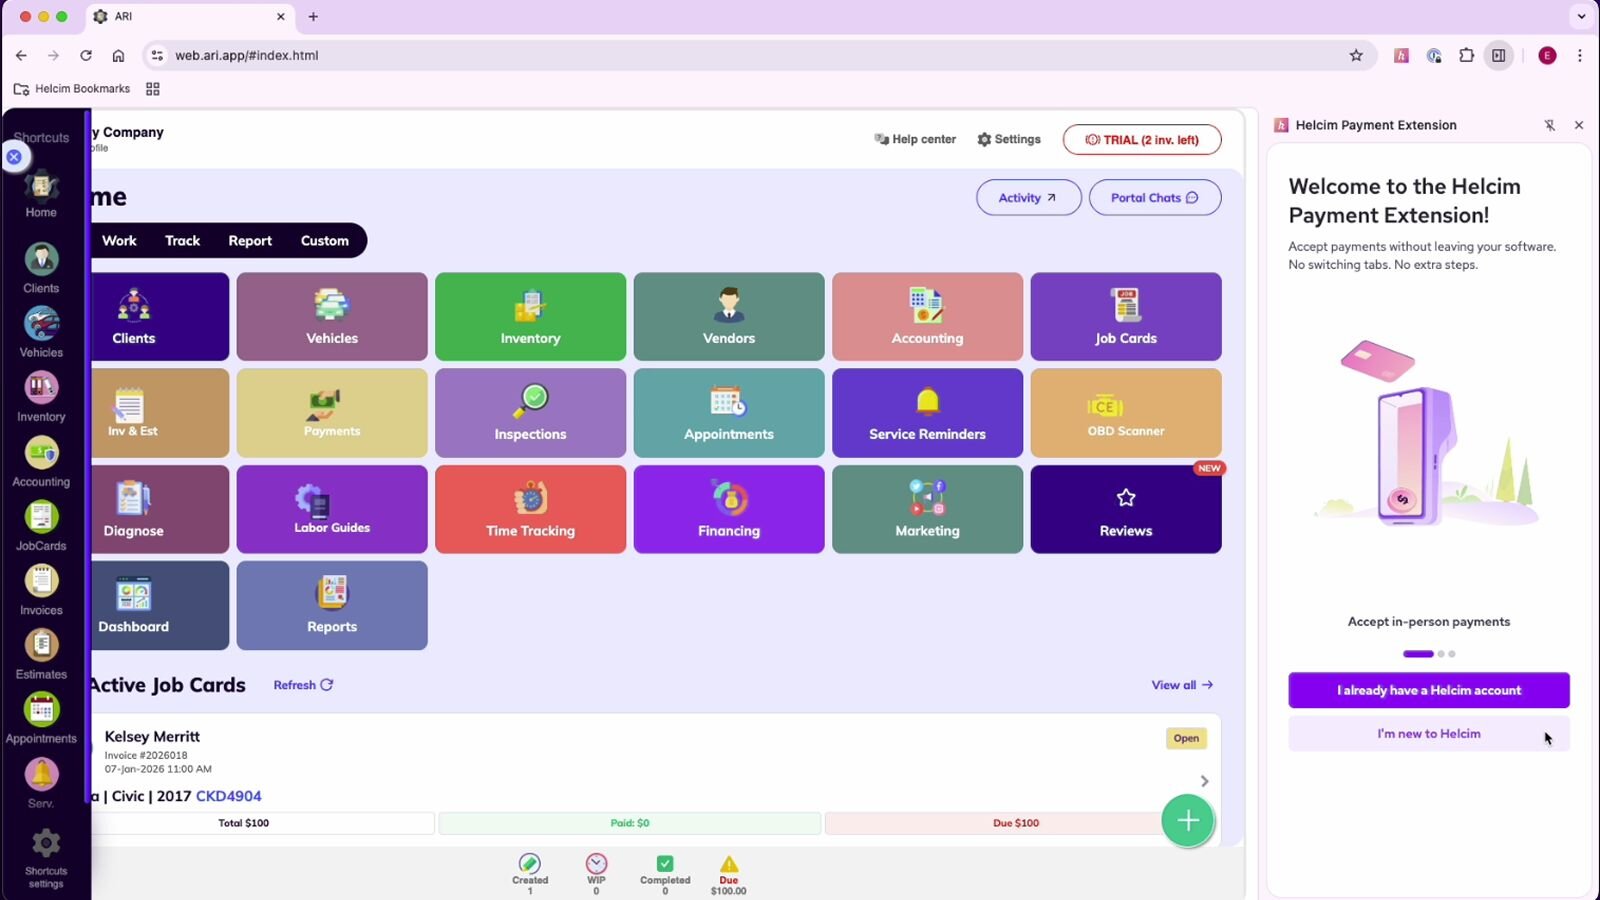Click the View all job cards link
Viewport: 1600px width, 900px height.
[x=1181, y=685]
